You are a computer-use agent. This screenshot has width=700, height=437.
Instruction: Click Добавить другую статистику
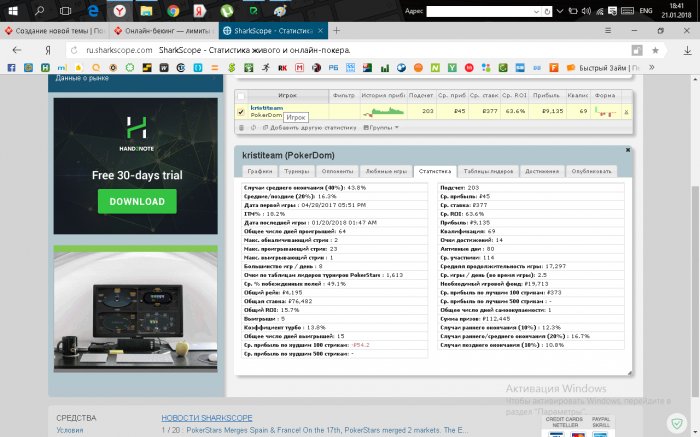(x=310, y=128)
